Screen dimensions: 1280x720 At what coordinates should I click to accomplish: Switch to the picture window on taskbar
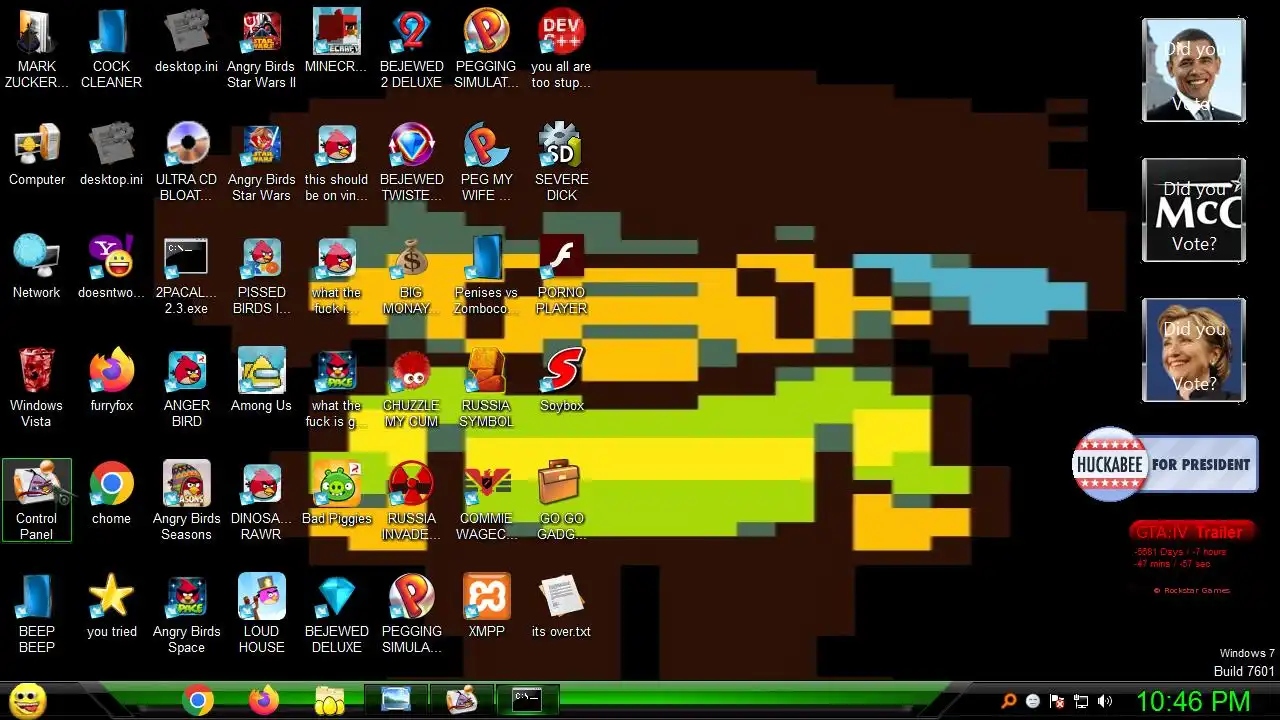[x=396, y=699]
